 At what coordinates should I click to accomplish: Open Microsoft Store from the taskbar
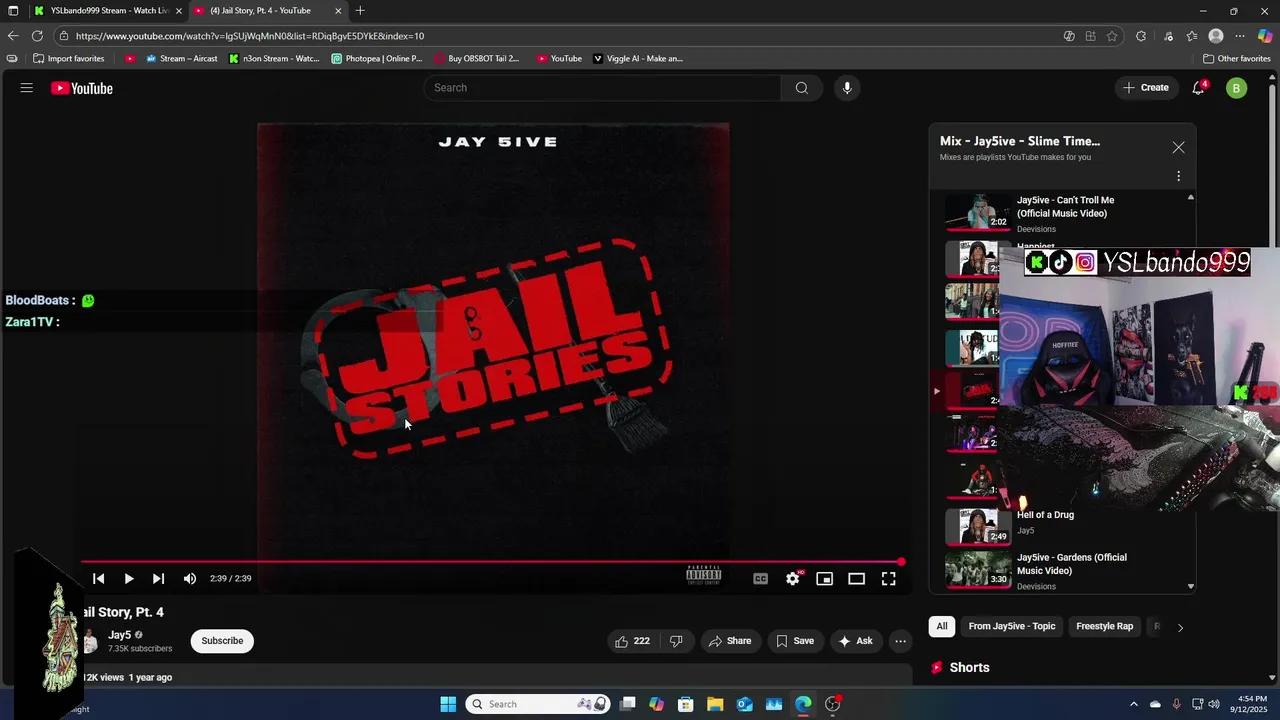(685, 704)
